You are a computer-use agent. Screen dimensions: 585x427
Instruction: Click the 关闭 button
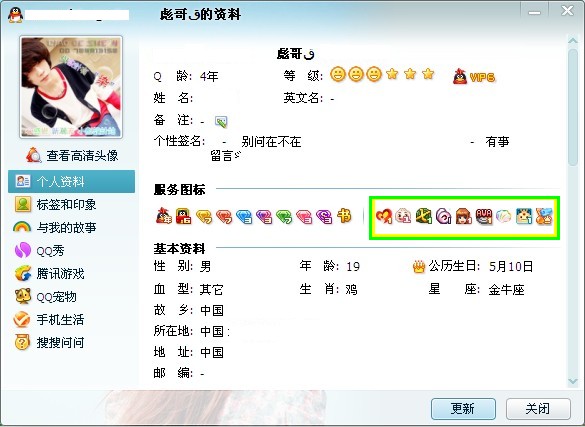pyautogui.click(x=538, y=409)
